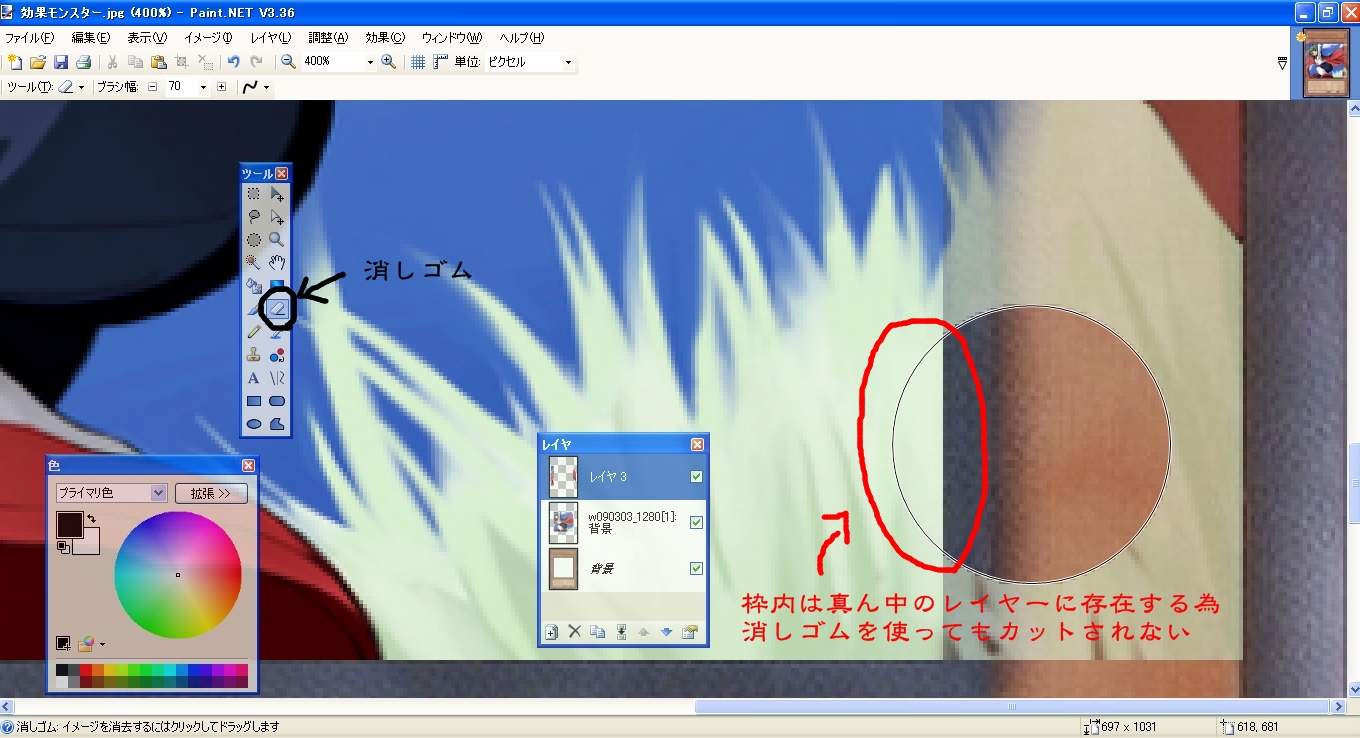The height and width of the screenshot is (738, 1360).
Task: Toggle visibility of レイヤ 3 layer
Action: pyautogui.click(x=697, y=477)
